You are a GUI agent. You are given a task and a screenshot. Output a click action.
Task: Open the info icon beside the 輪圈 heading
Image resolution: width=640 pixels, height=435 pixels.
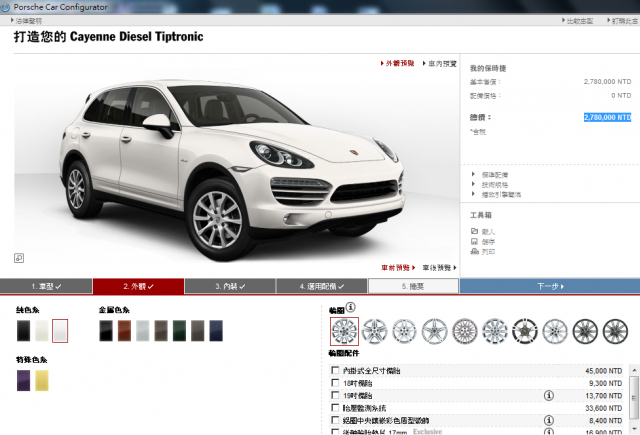tap(351, 306)
